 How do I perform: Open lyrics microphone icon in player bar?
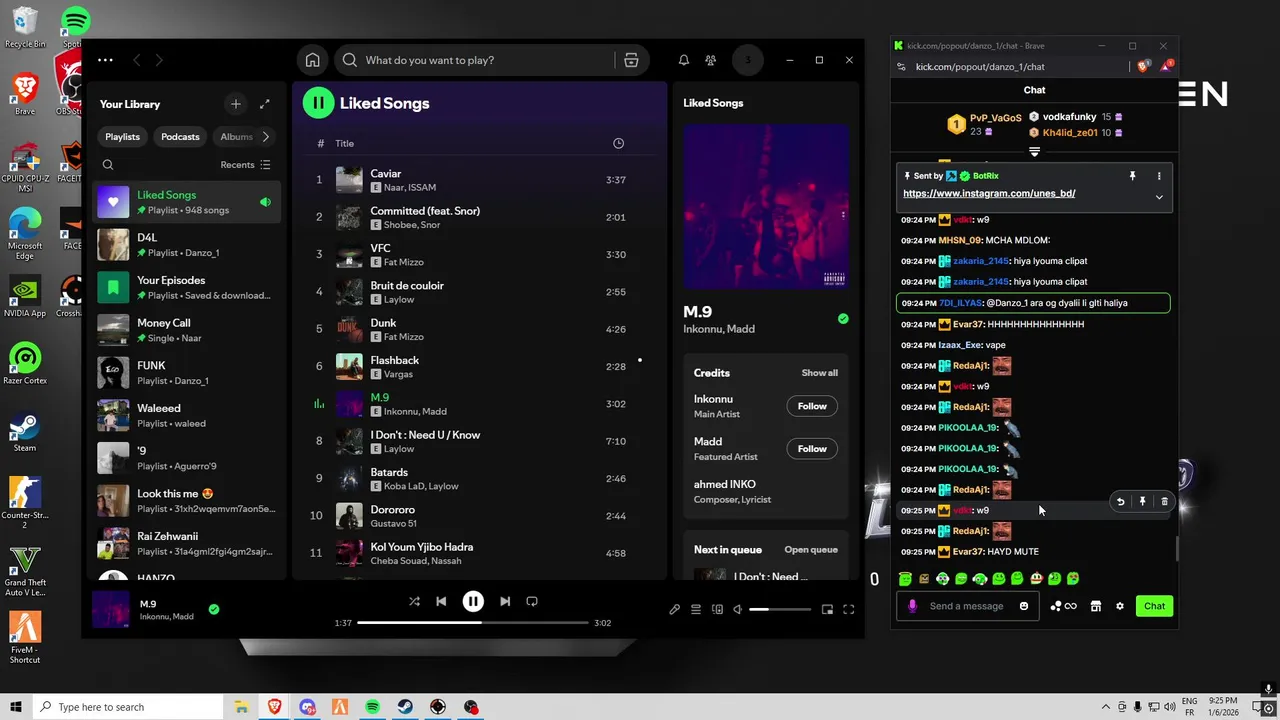(x=675, y=609)
